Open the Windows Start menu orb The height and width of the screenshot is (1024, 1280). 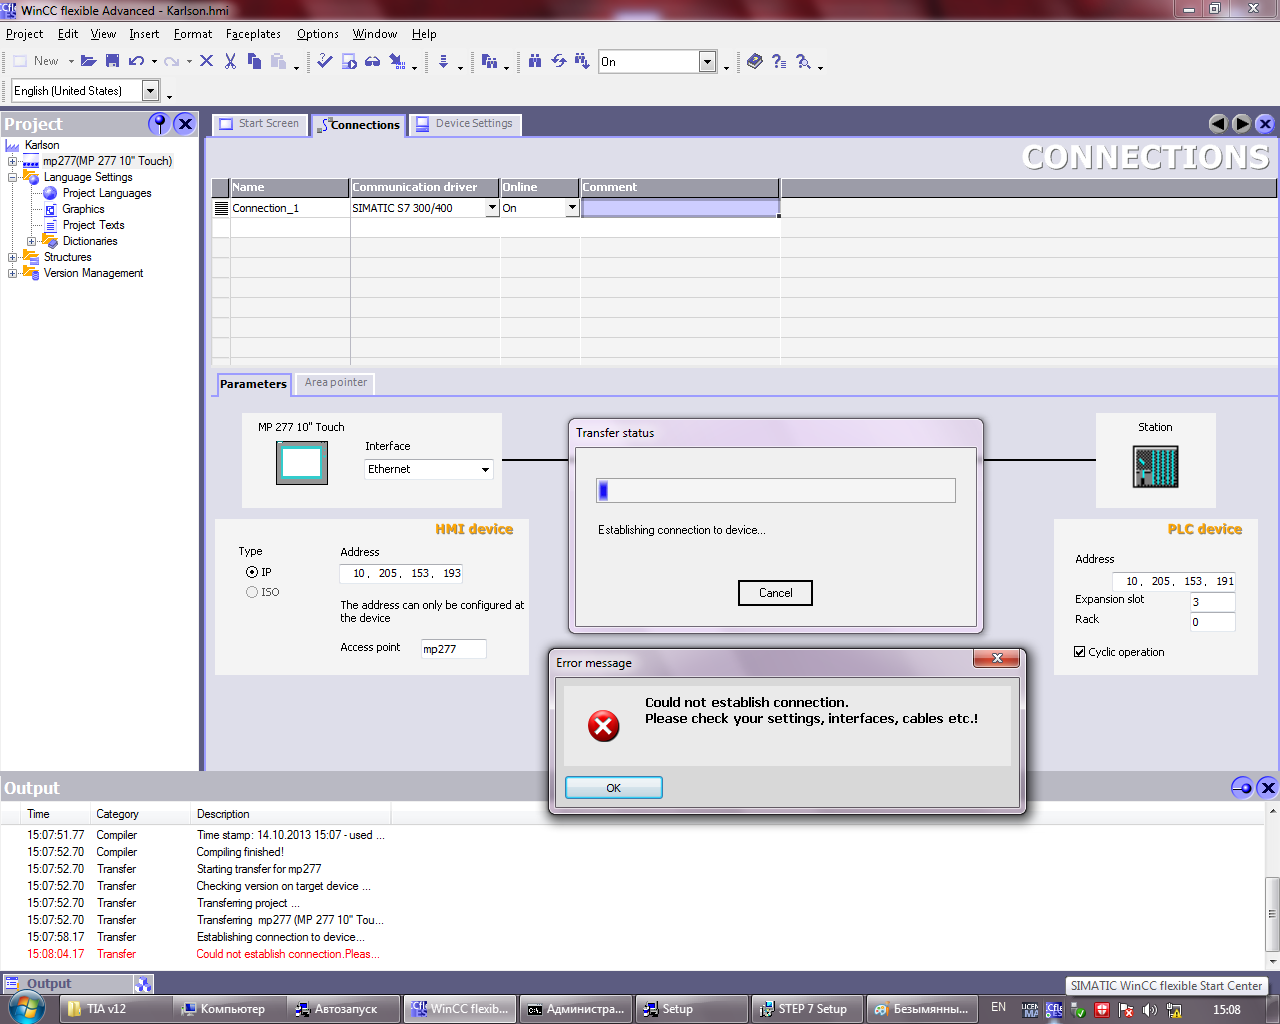click(x=26, y=1008)
